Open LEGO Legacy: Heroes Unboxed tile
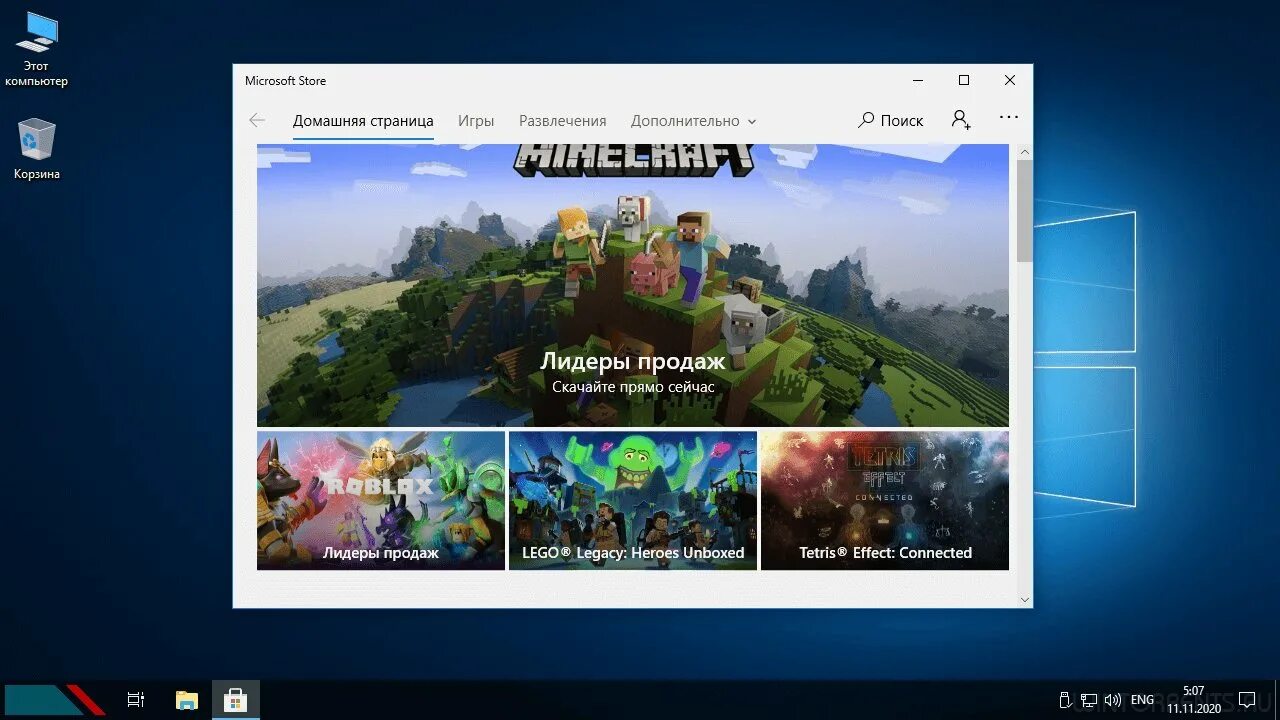This screenshot has width=1280, height=720. pos(633,500)
